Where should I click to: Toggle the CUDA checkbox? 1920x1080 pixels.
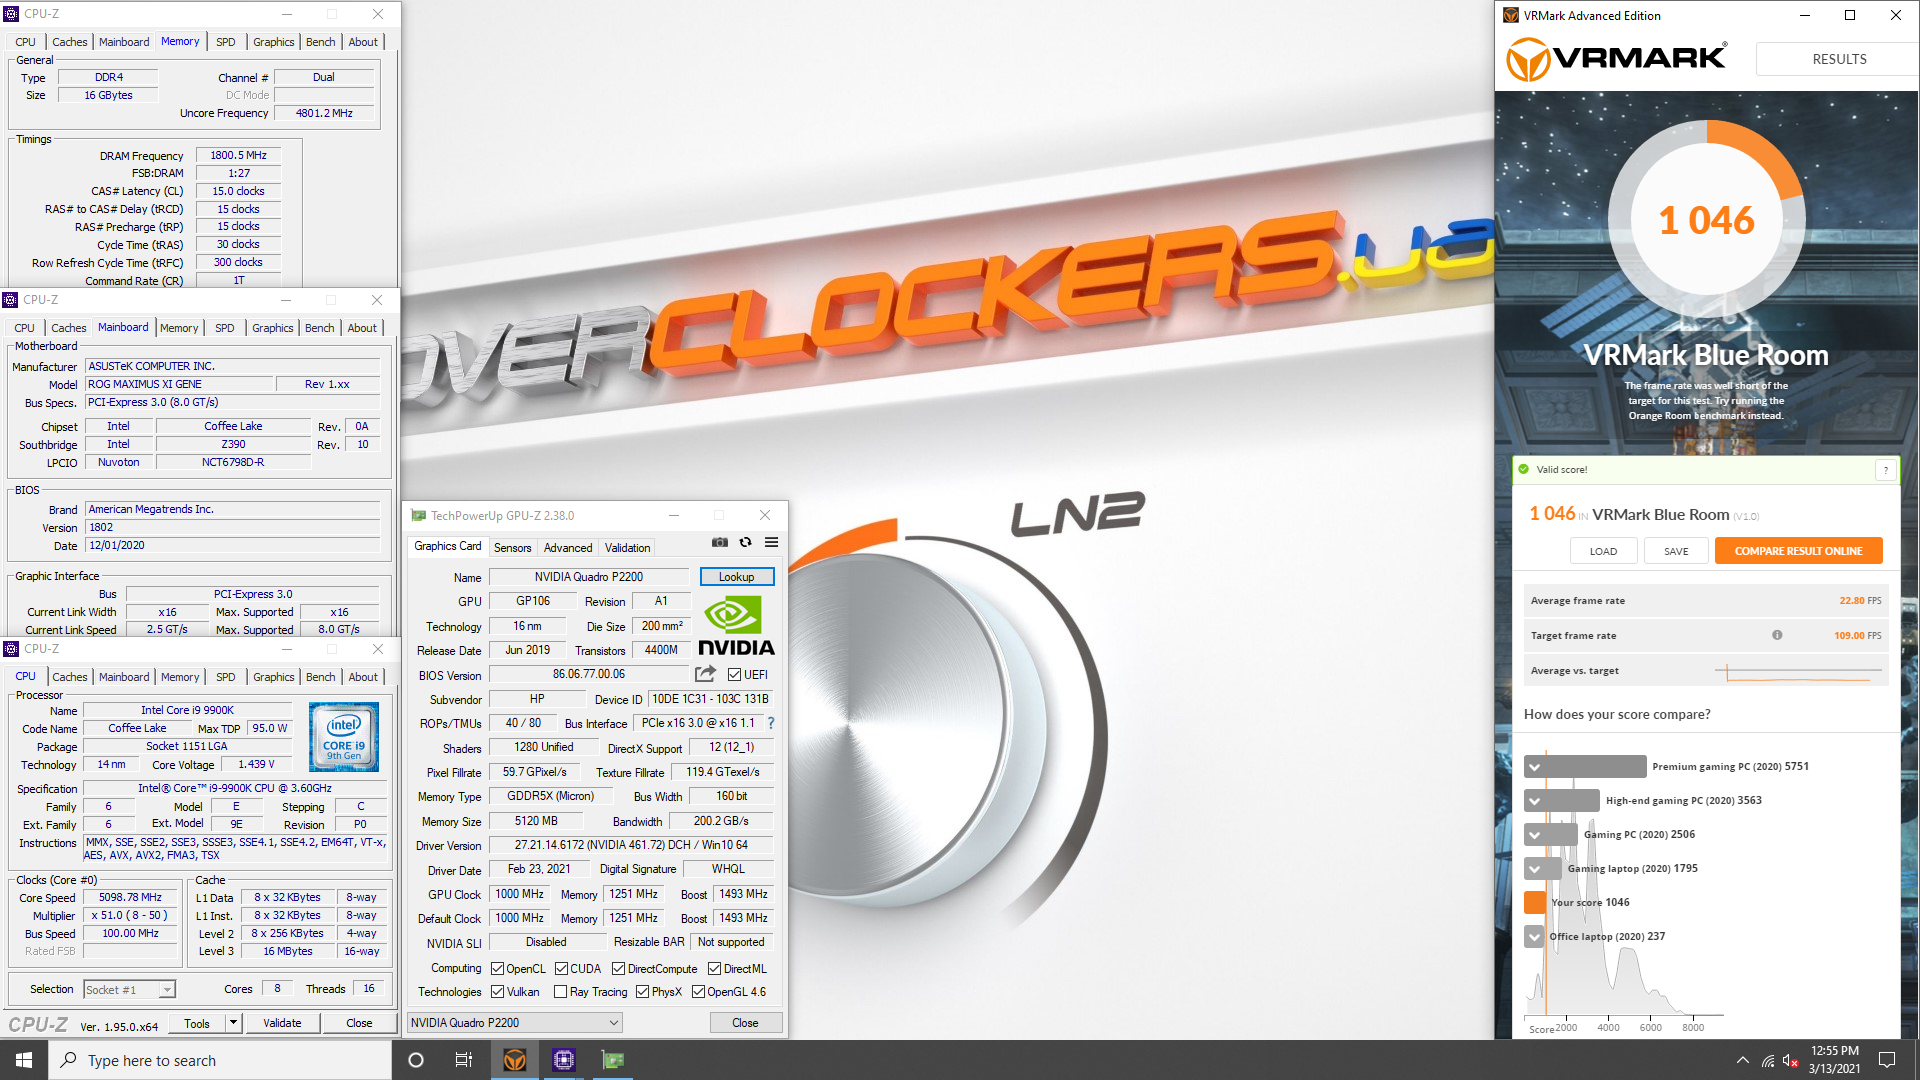(x=562, y=969)
